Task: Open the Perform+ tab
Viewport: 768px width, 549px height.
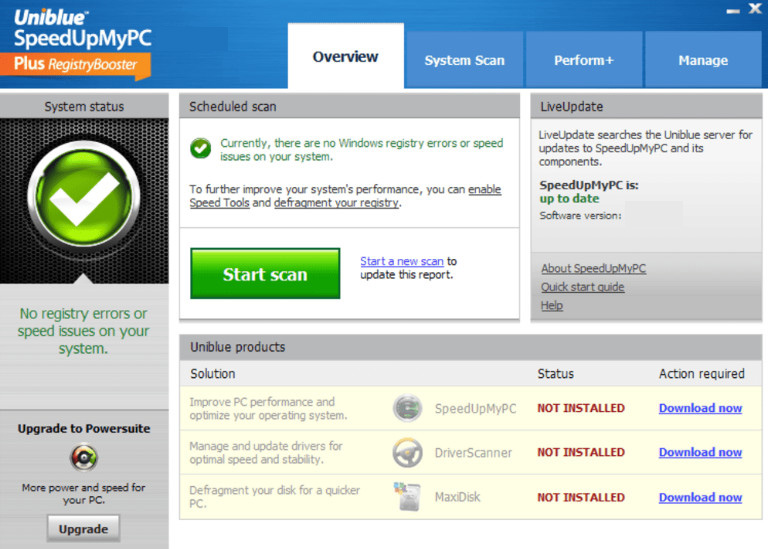Action: click(x=584, y=60)
